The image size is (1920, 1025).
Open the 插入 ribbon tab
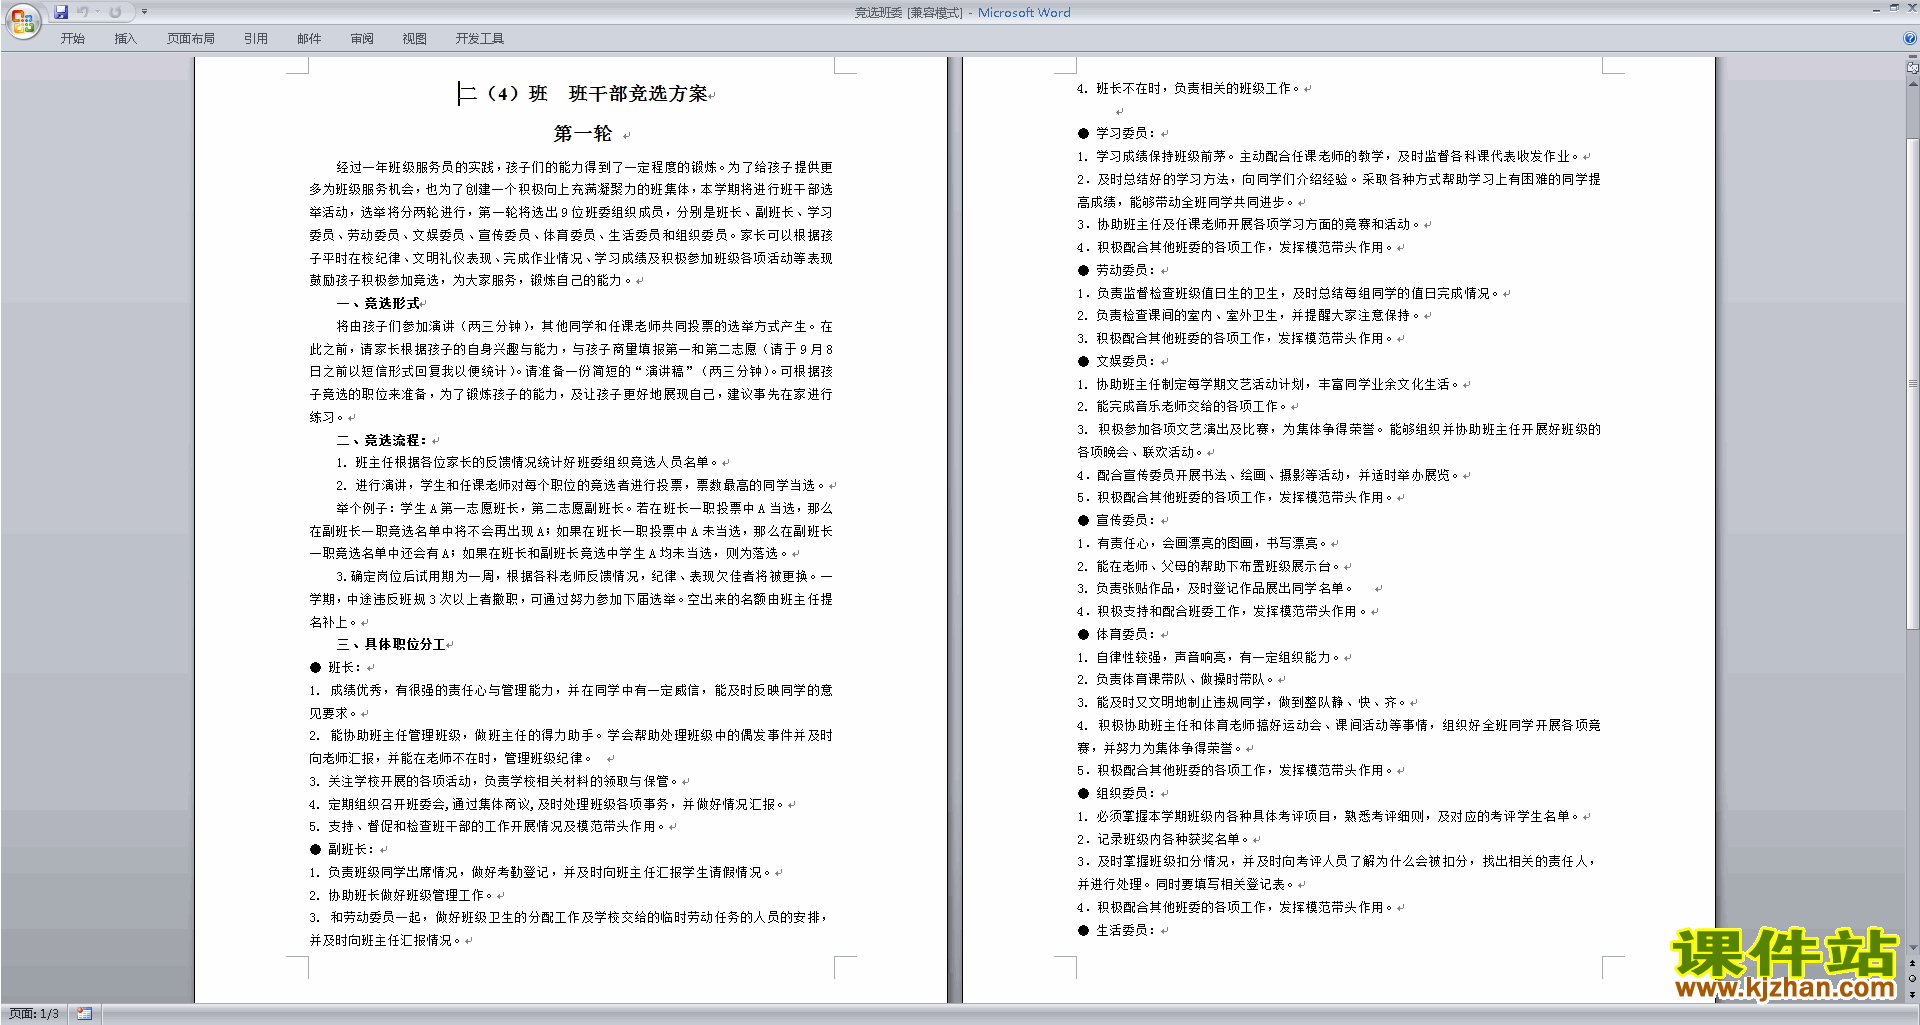[125, 39]
